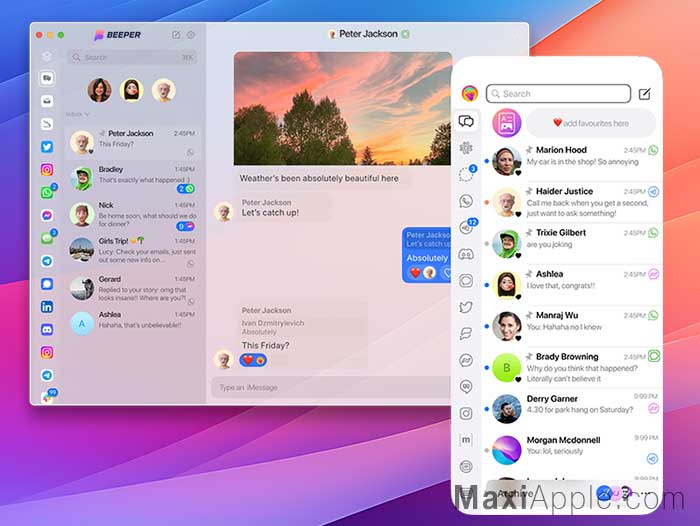Open Manraj Wu conversation
The width and height of the screenshot is (700, 526).
(572, 326)
